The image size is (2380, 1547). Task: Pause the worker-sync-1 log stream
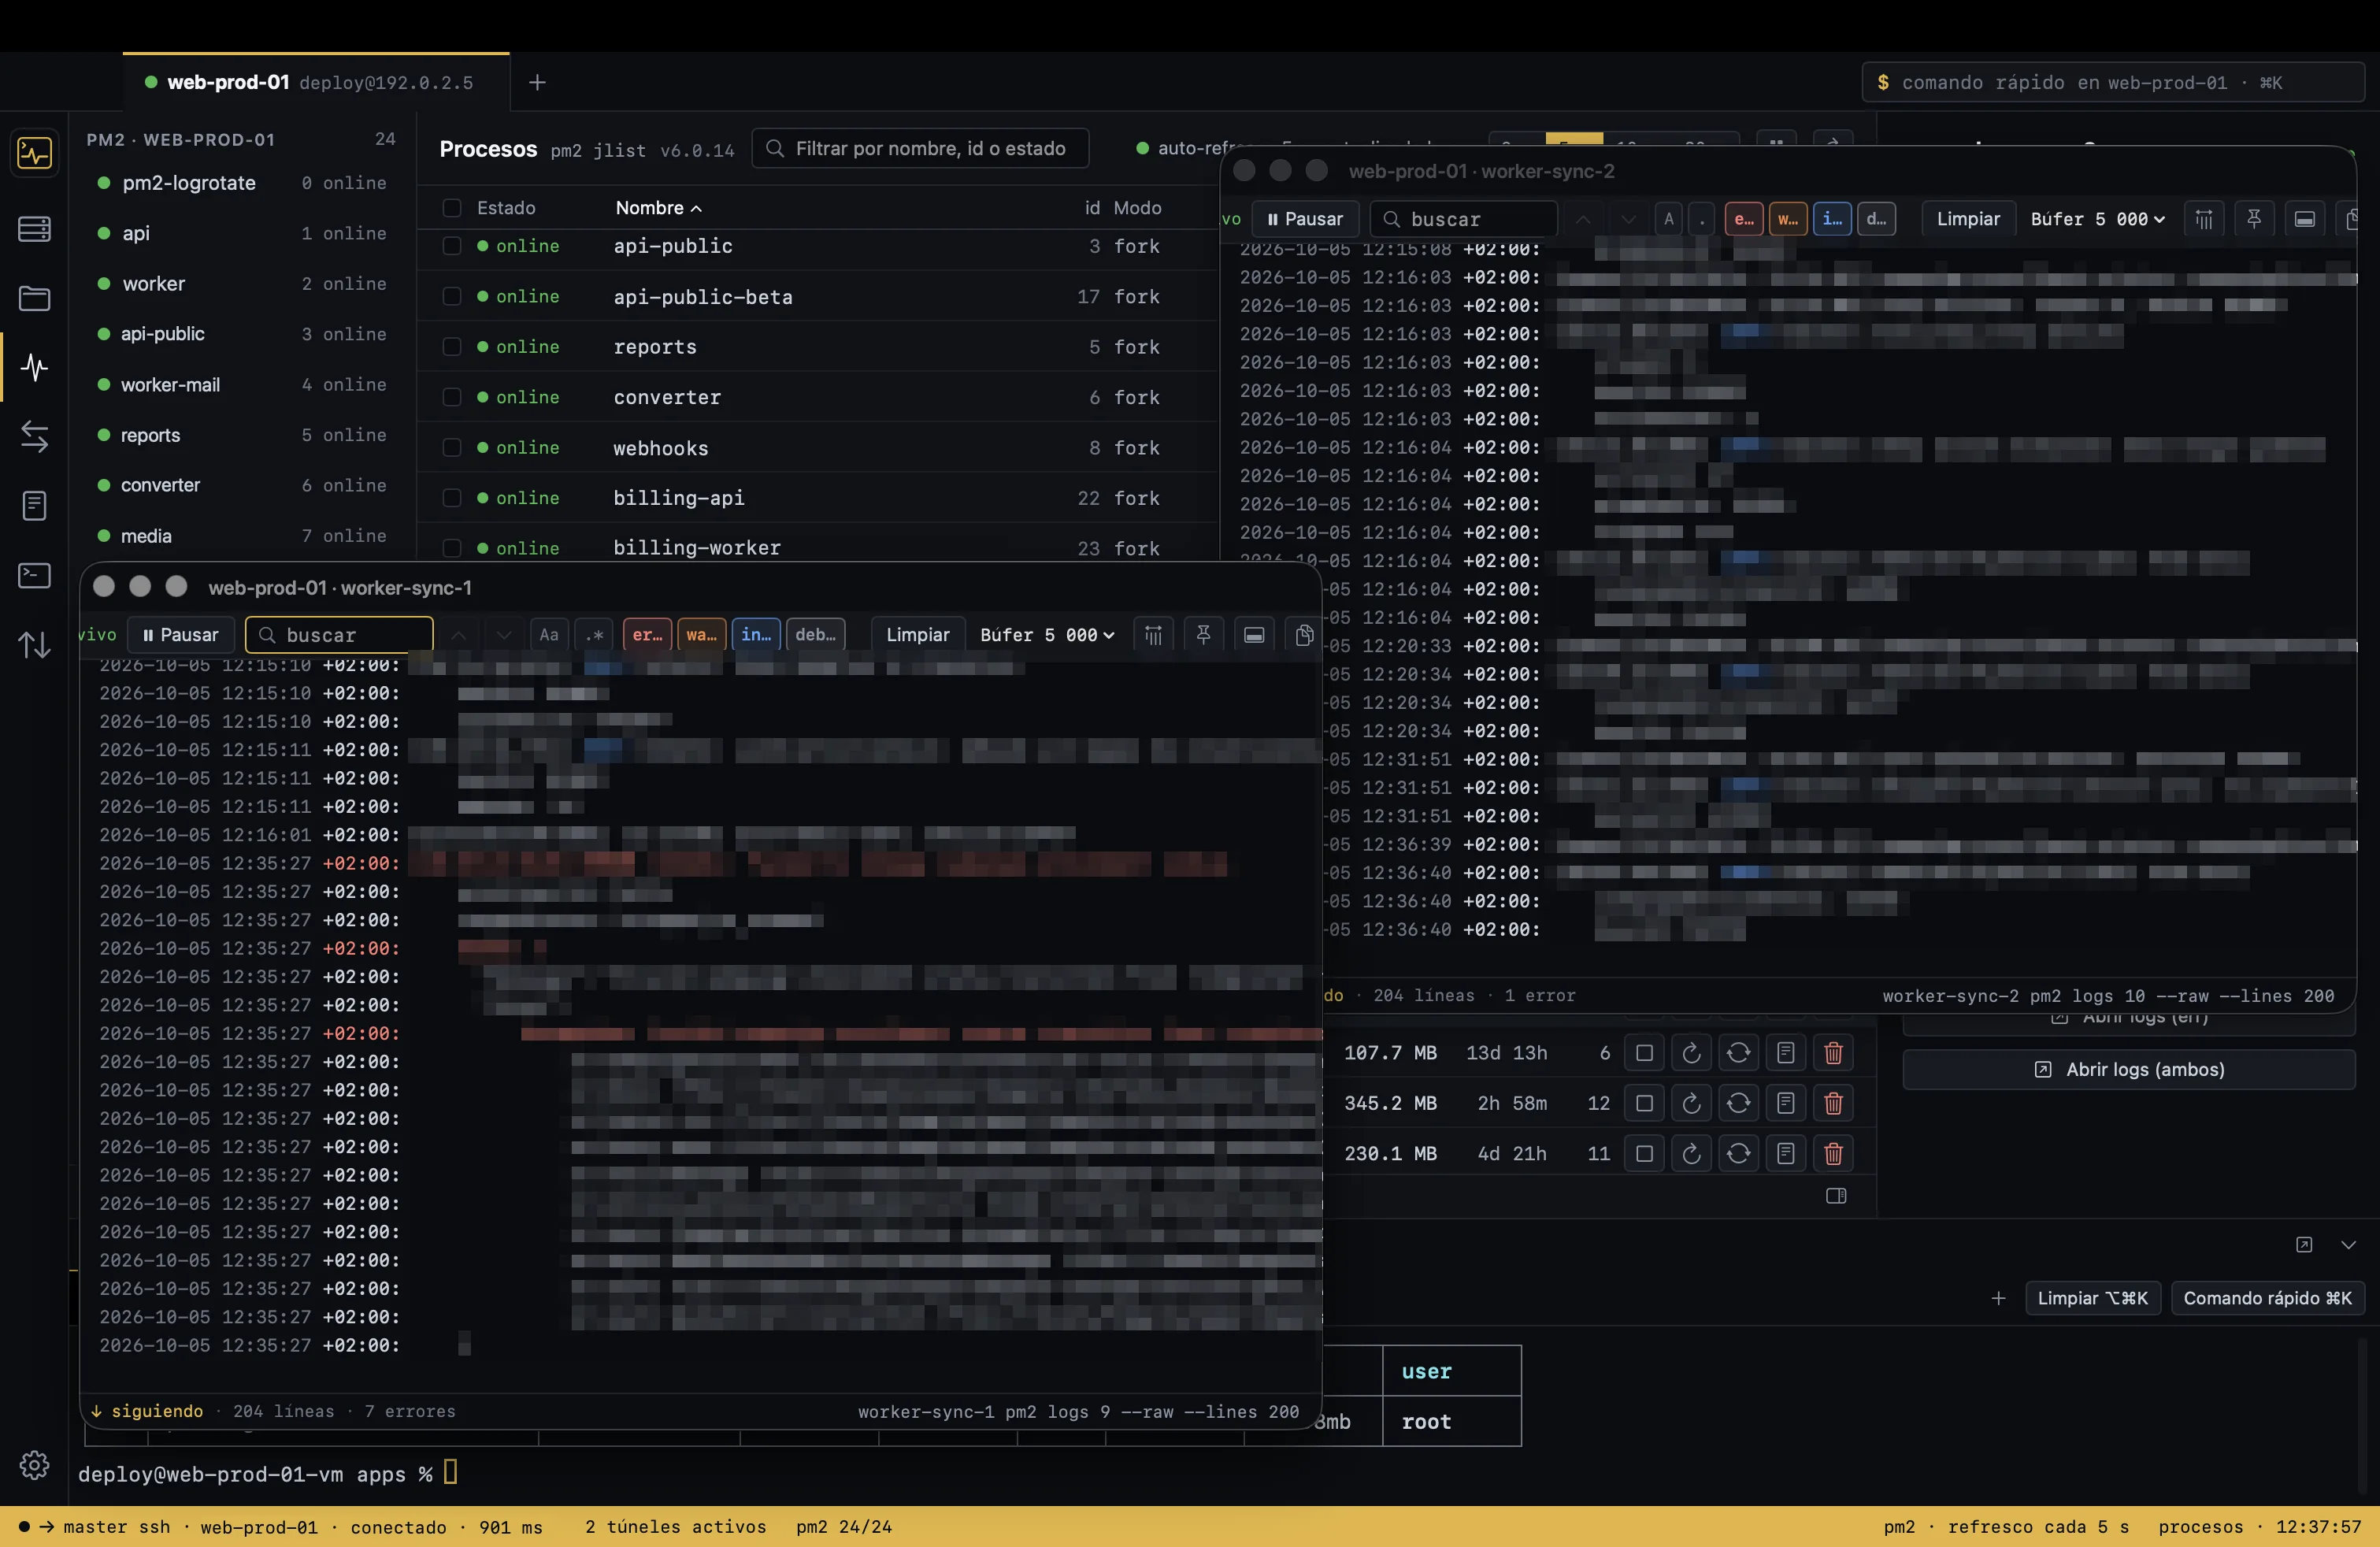(x=181, y=635)
